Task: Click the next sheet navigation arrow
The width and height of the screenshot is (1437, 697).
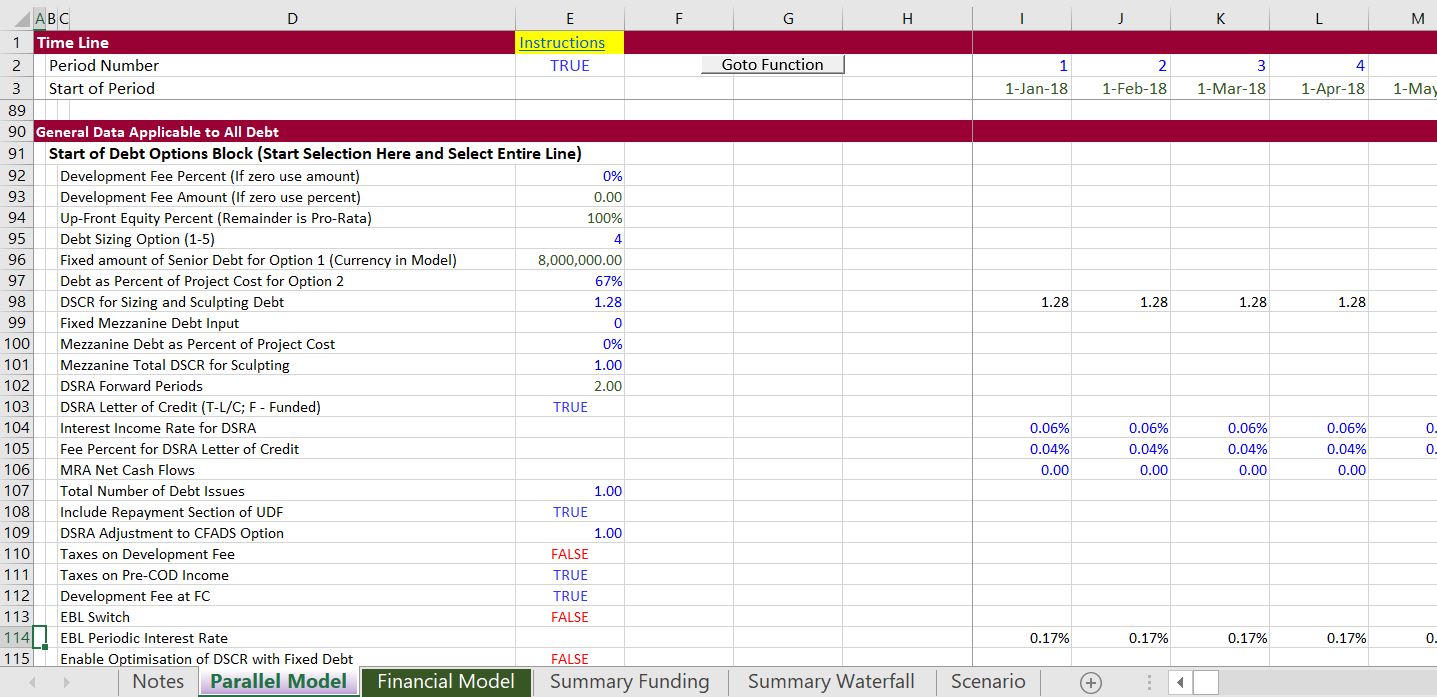Action: [65, 682]
